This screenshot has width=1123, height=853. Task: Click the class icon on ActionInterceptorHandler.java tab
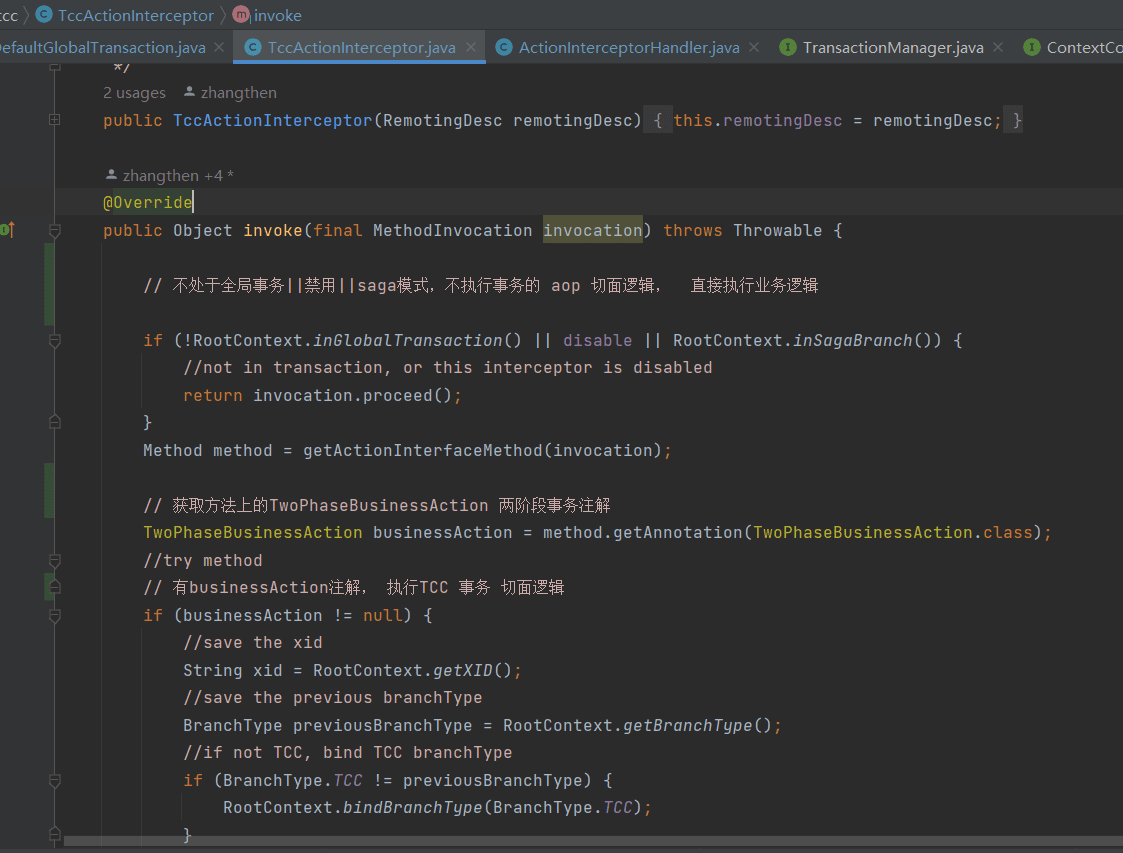pos(504,47)
